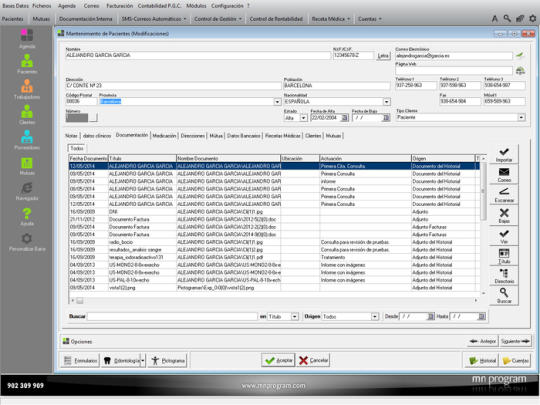This screenshot has height=405, width=540.
Task: Open Clientes in the left sidebar
Action: click(x=27, y=115)
